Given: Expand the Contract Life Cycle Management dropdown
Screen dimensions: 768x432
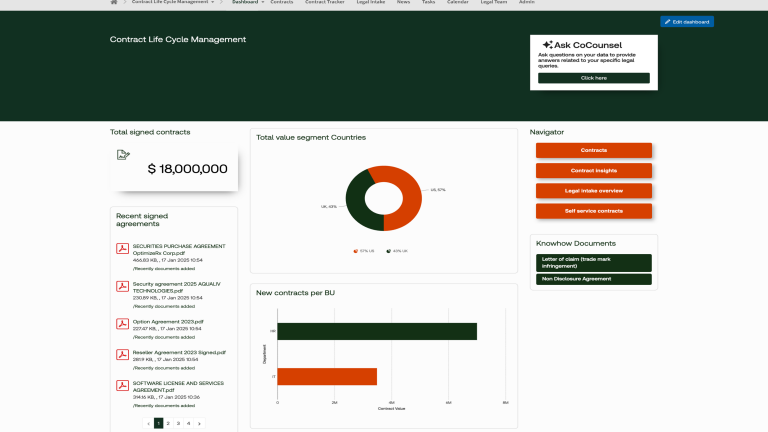Looking at the screenshot, I should pyautogui.click(x=211, y=3).
